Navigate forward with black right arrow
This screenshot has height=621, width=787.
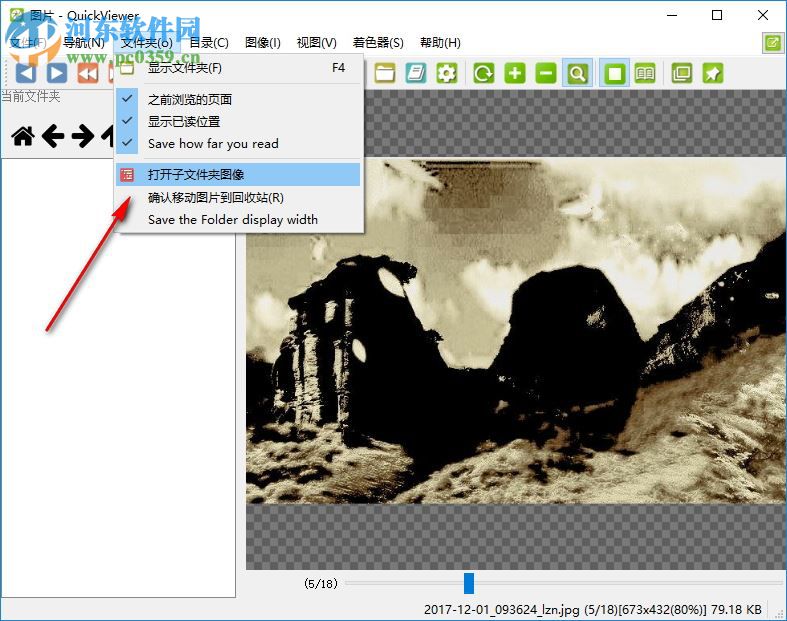[x=83, y=136]
